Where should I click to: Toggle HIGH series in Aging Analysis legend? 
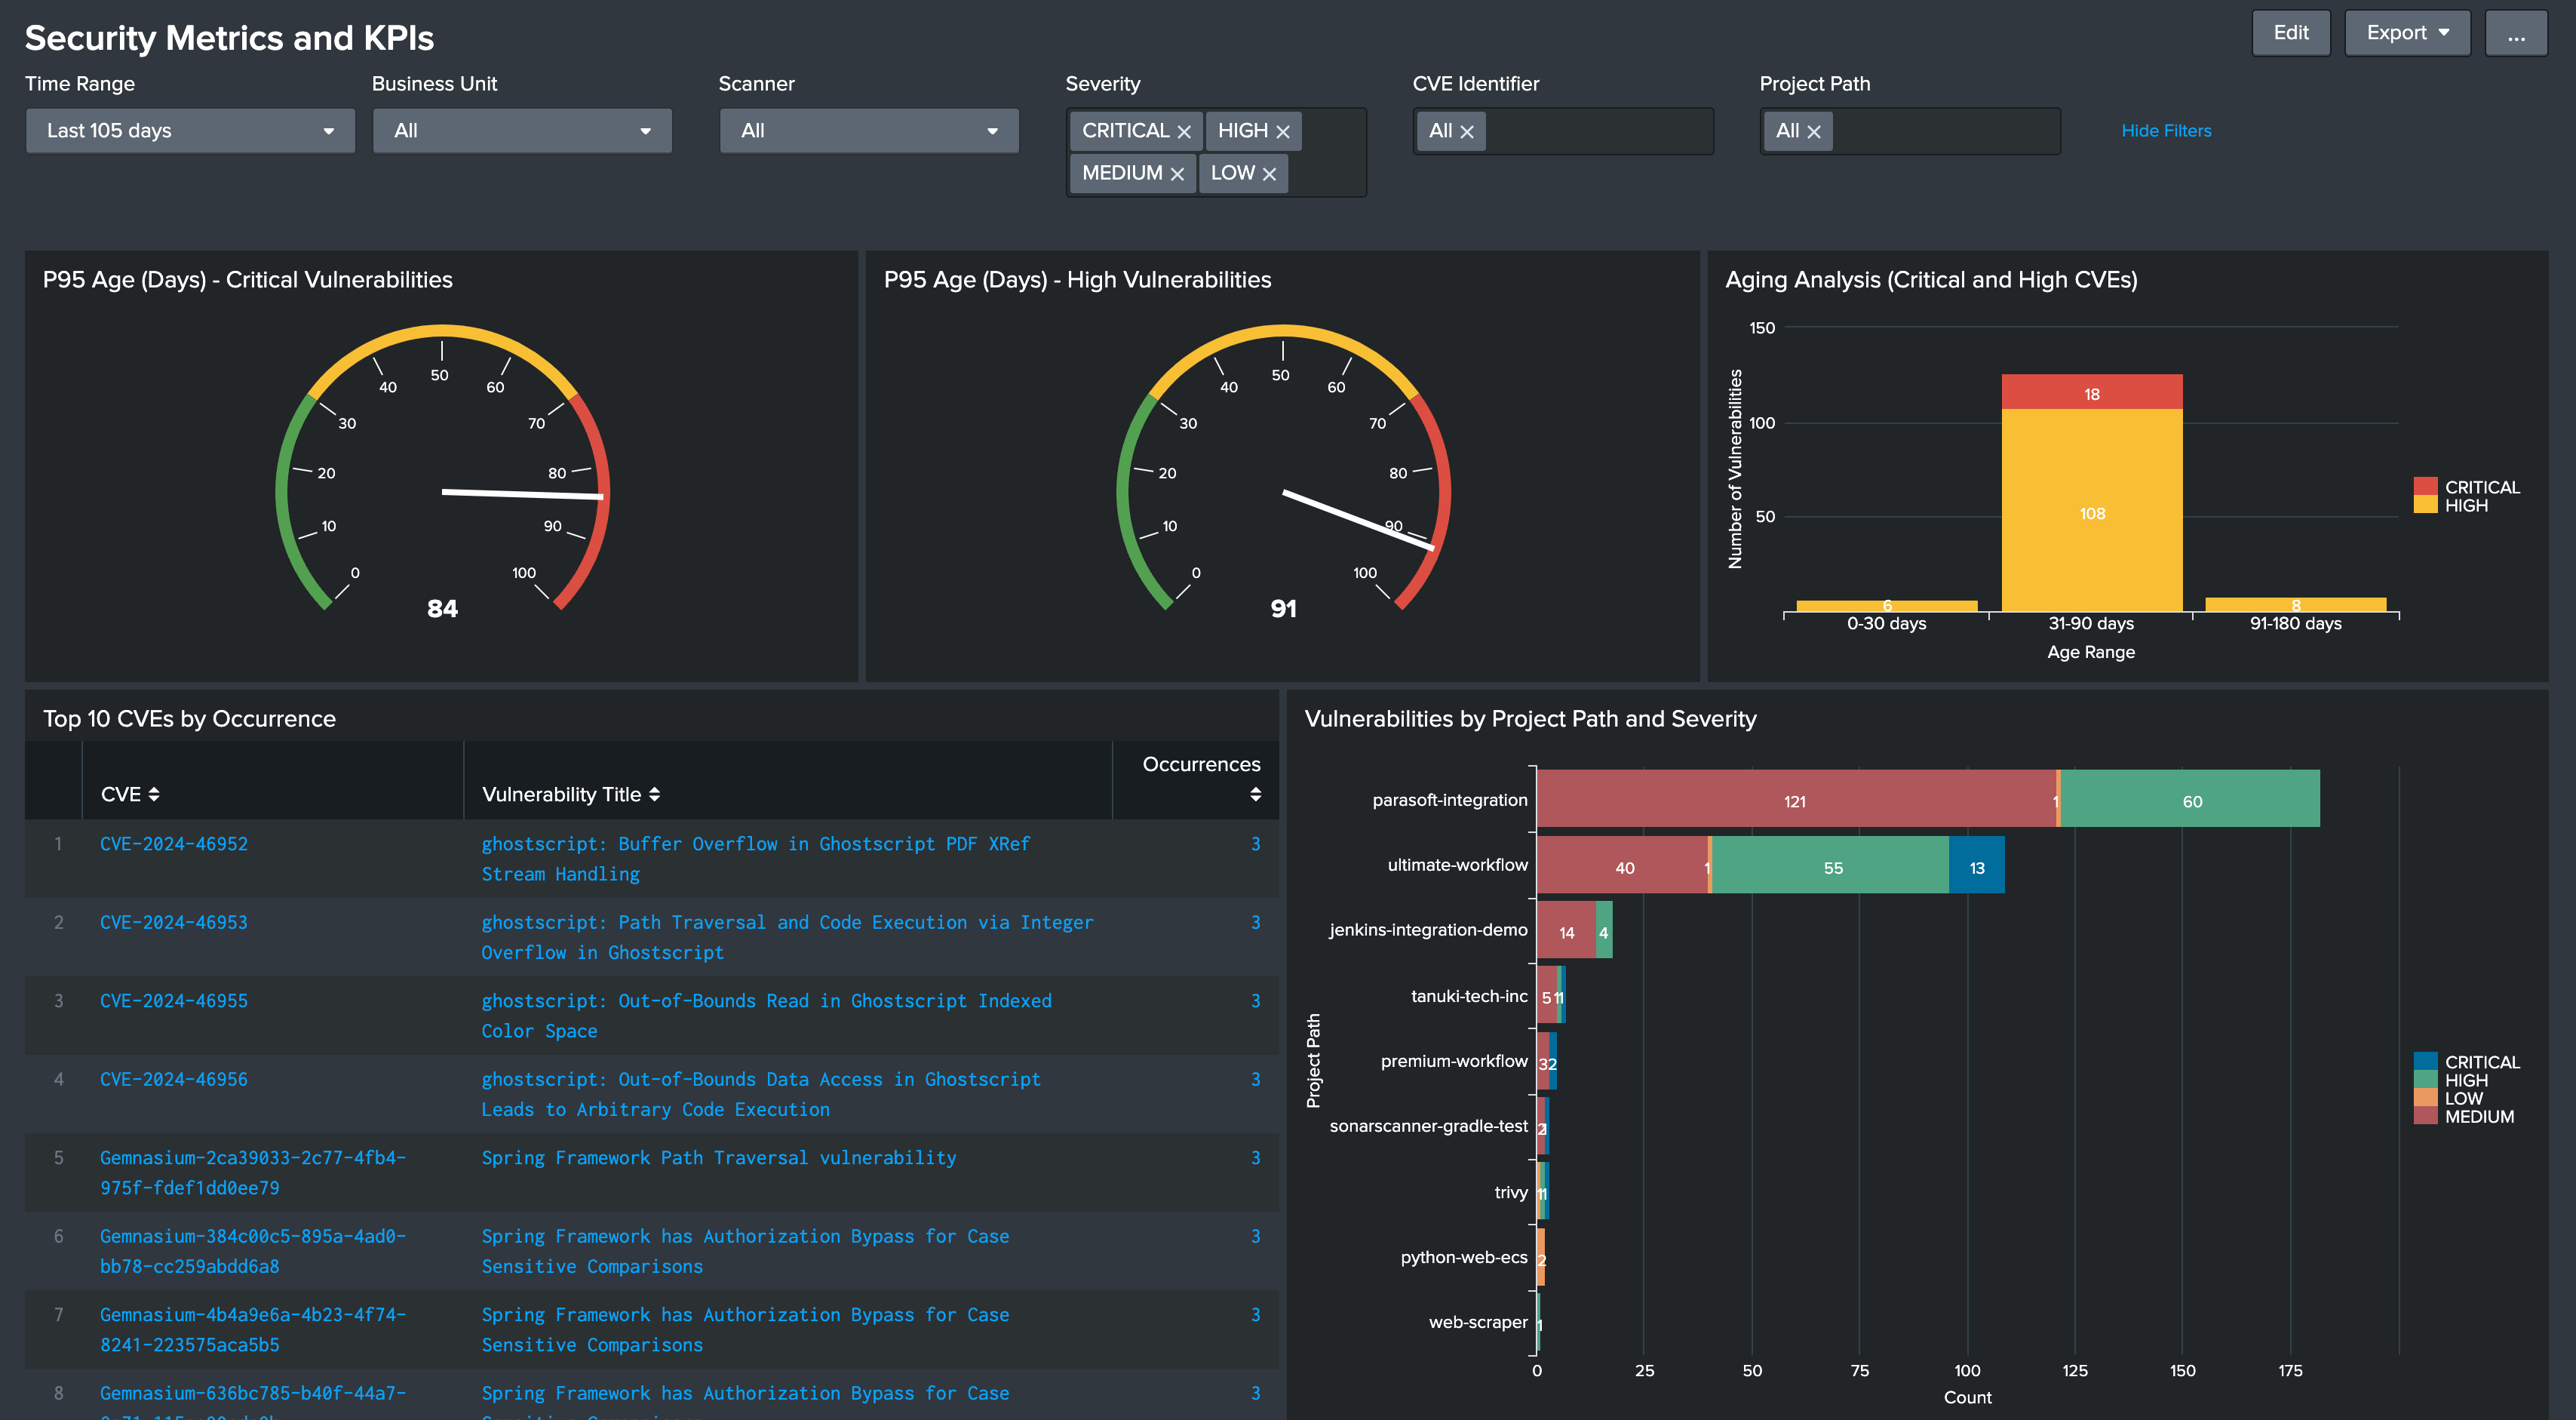click(2467, 505)
